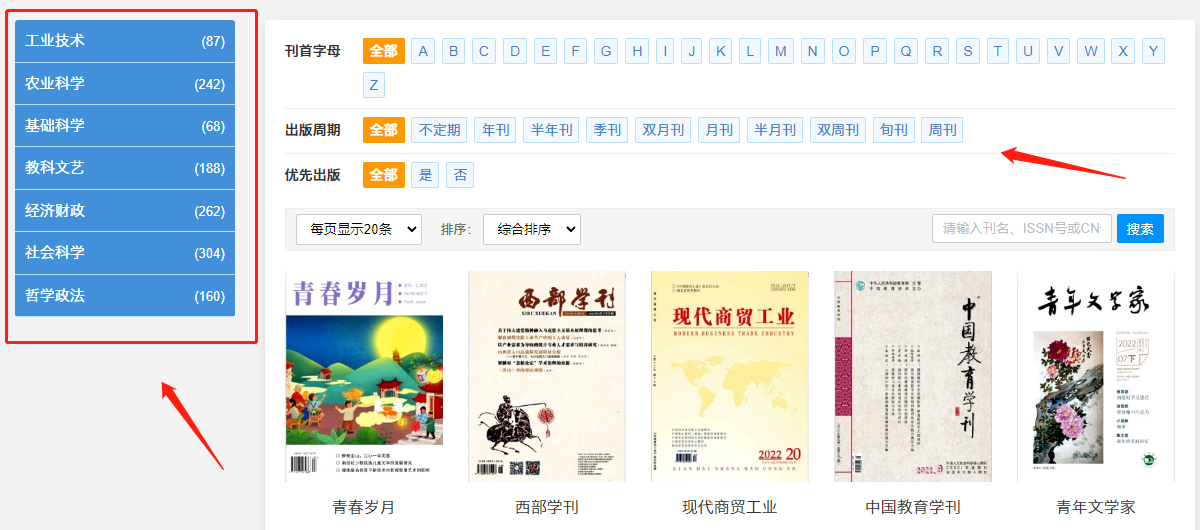The width and height of the screenshot is (1200, 530).
Task: Filter journals by letter J
Action: tap(692, 51)
